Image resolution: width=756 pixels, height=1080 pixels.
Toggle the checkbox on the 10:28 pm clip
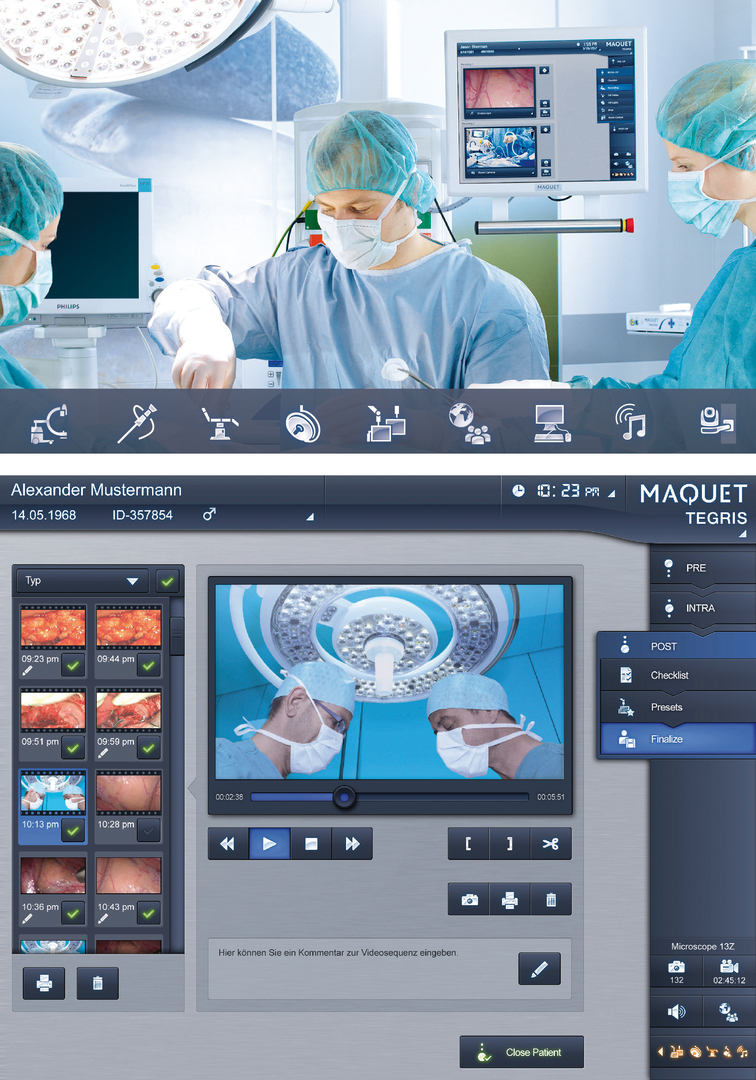click(148, 830)
